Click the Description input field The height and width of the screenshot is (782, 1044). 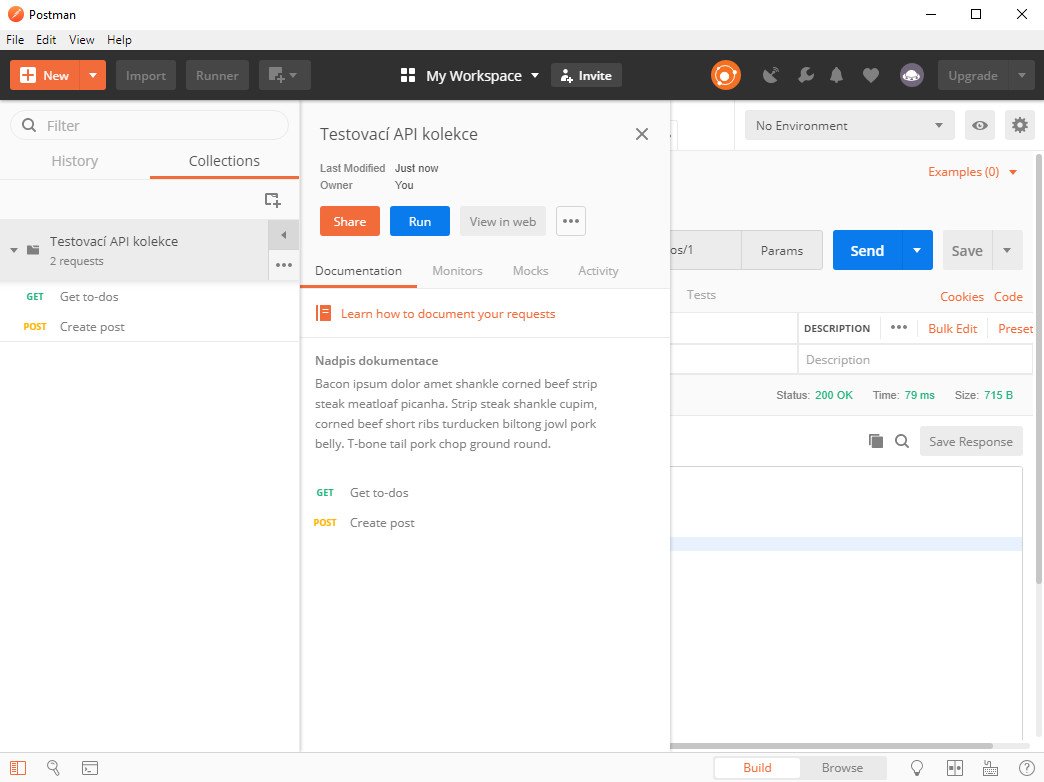tap(915, 360)
